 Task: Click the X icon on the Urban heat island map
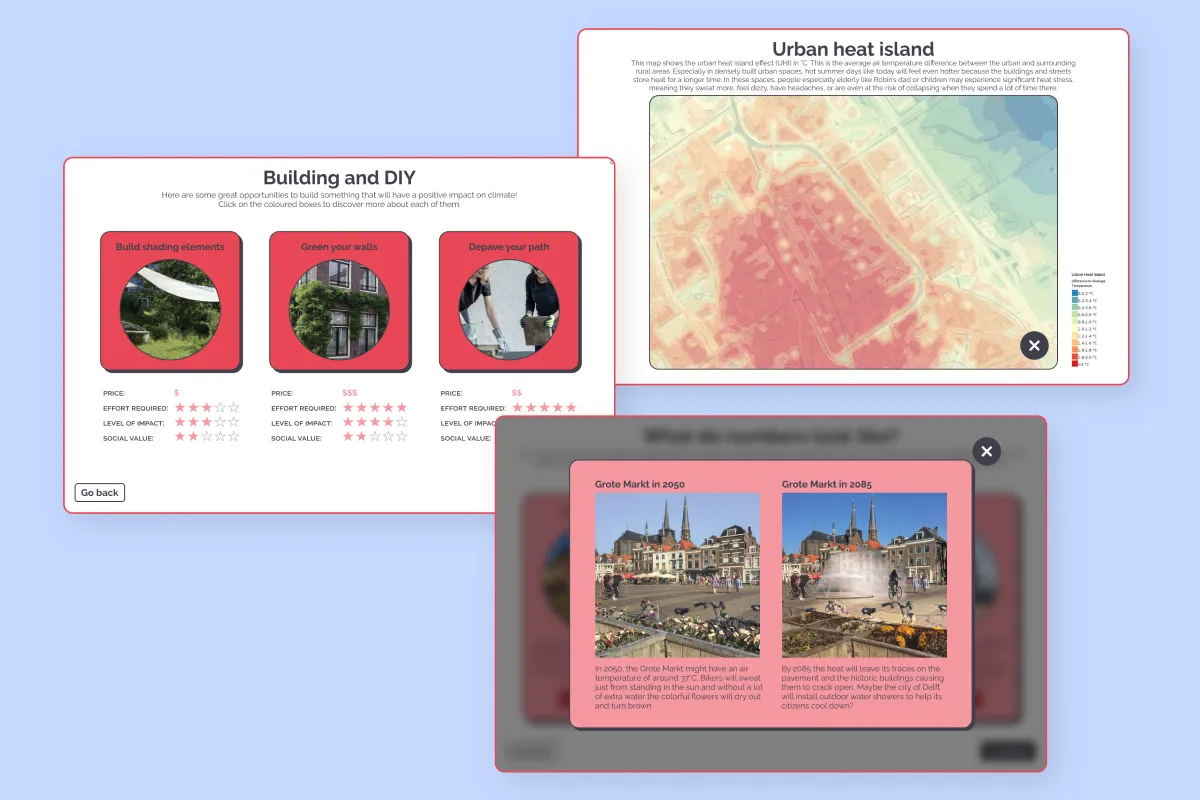click(x=1034, y=345)
